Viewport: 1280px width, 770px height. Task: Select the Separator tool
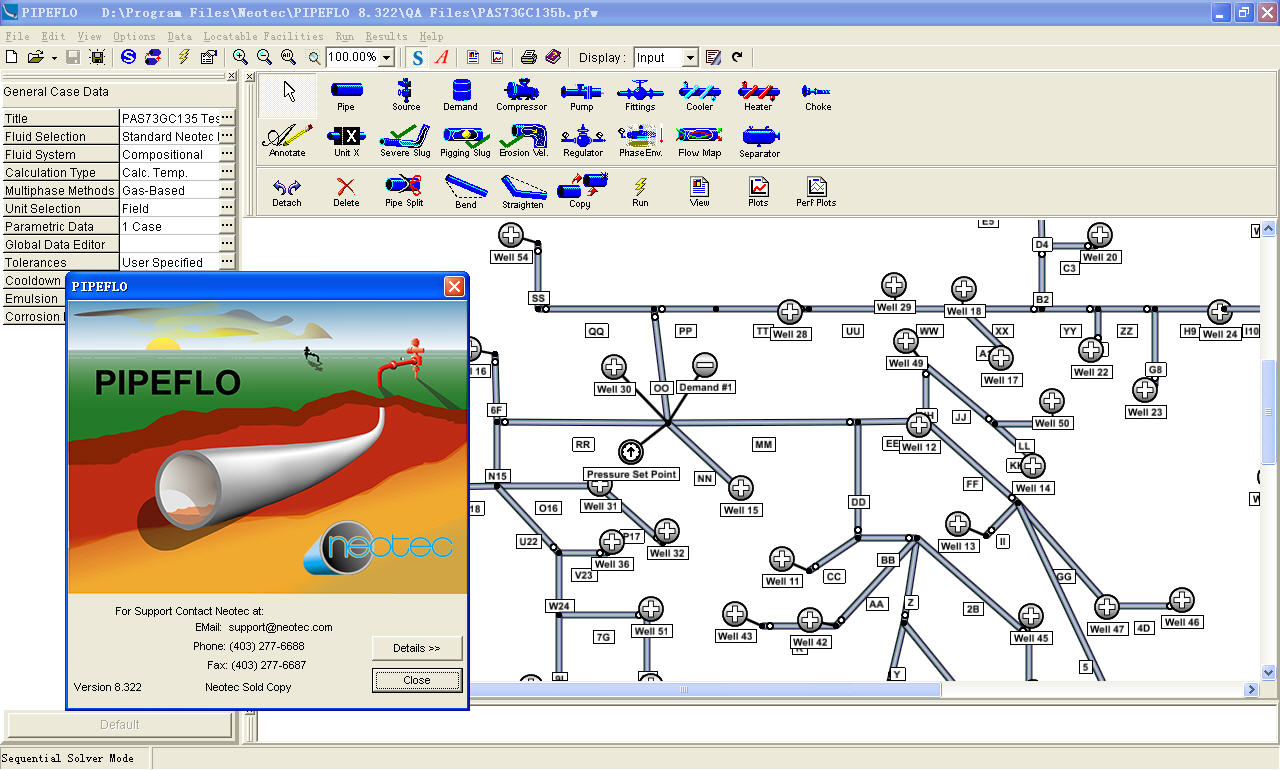(x=760, y=141)
